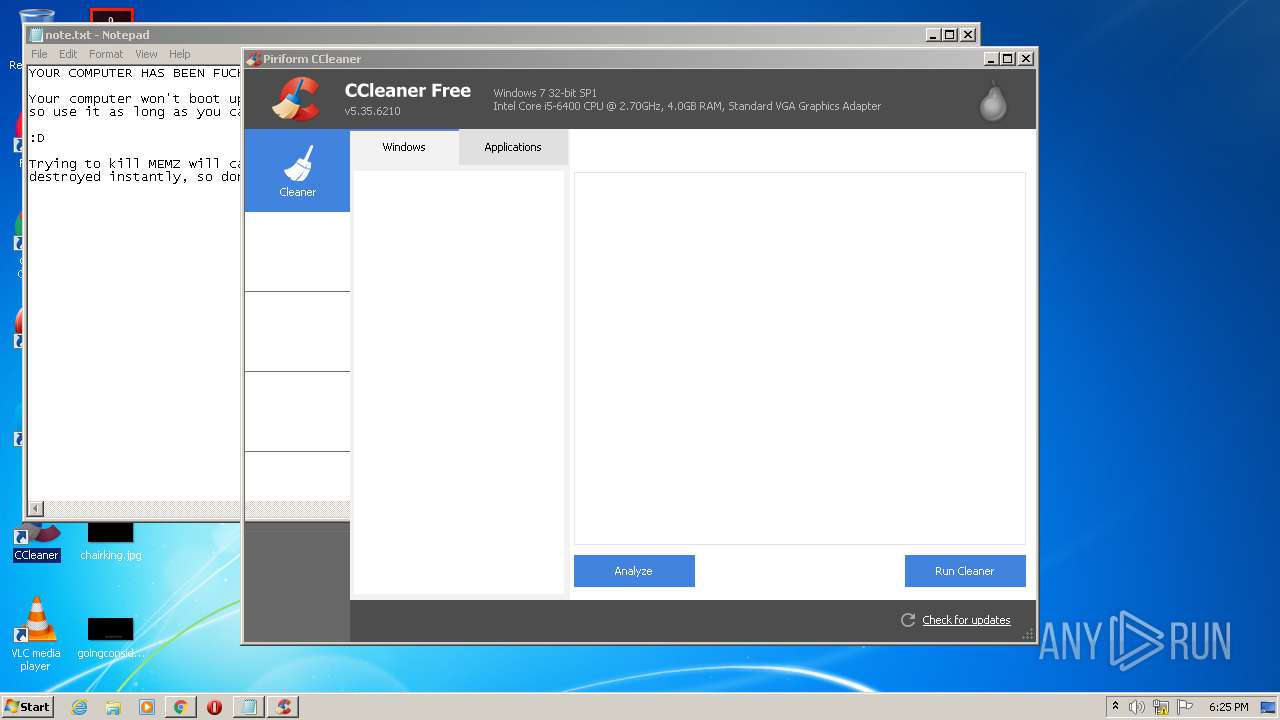
Task: Maximize the Notepad window
Action: tap(950, 35)
